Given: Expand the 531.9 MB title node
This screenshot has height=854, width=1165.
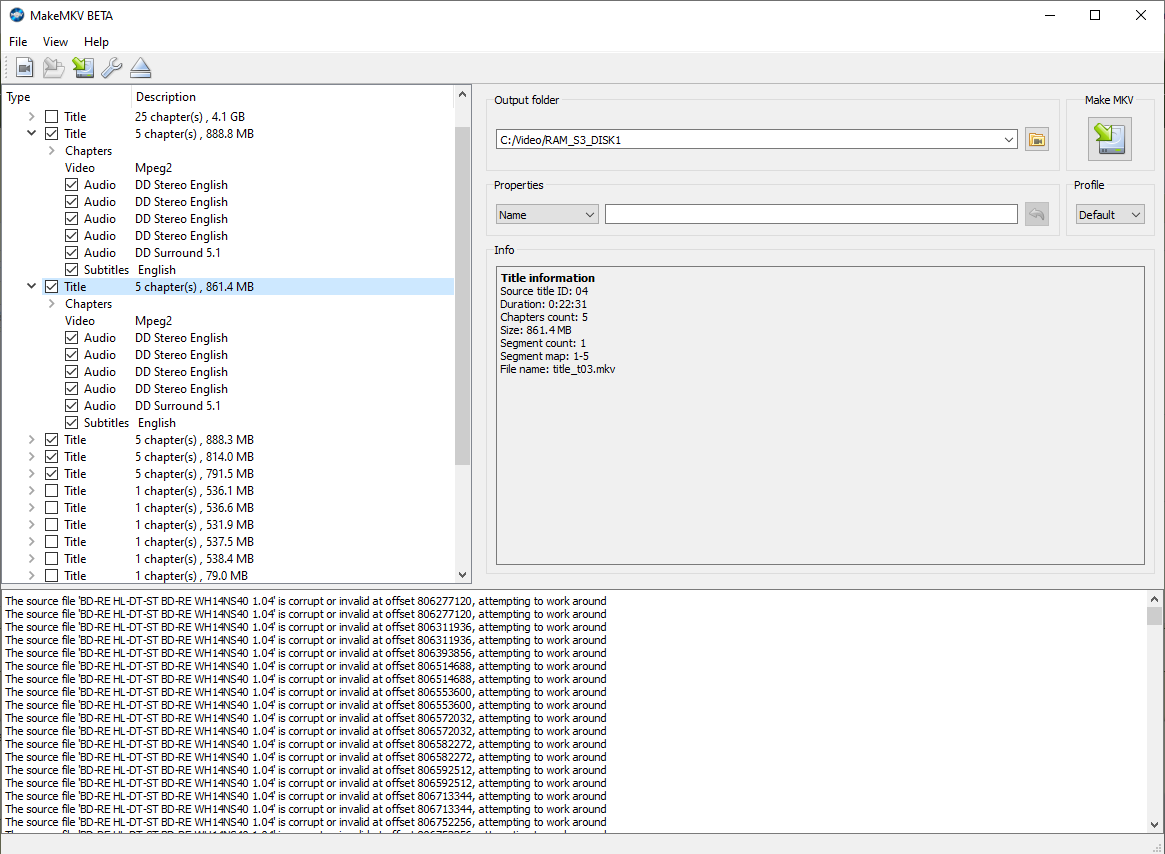Looking at the screenshot, I should pos(31,525).
